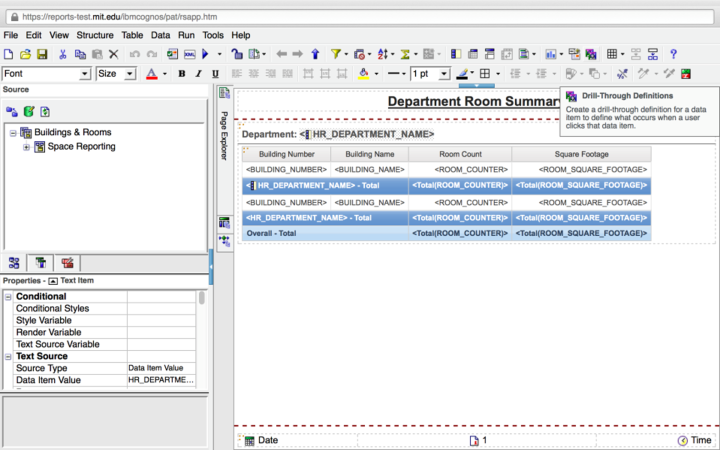Image resolution: width=720 pixels, height=450 pixels.
Task: Expand the Space Reporting tree node
Action: 27,146
